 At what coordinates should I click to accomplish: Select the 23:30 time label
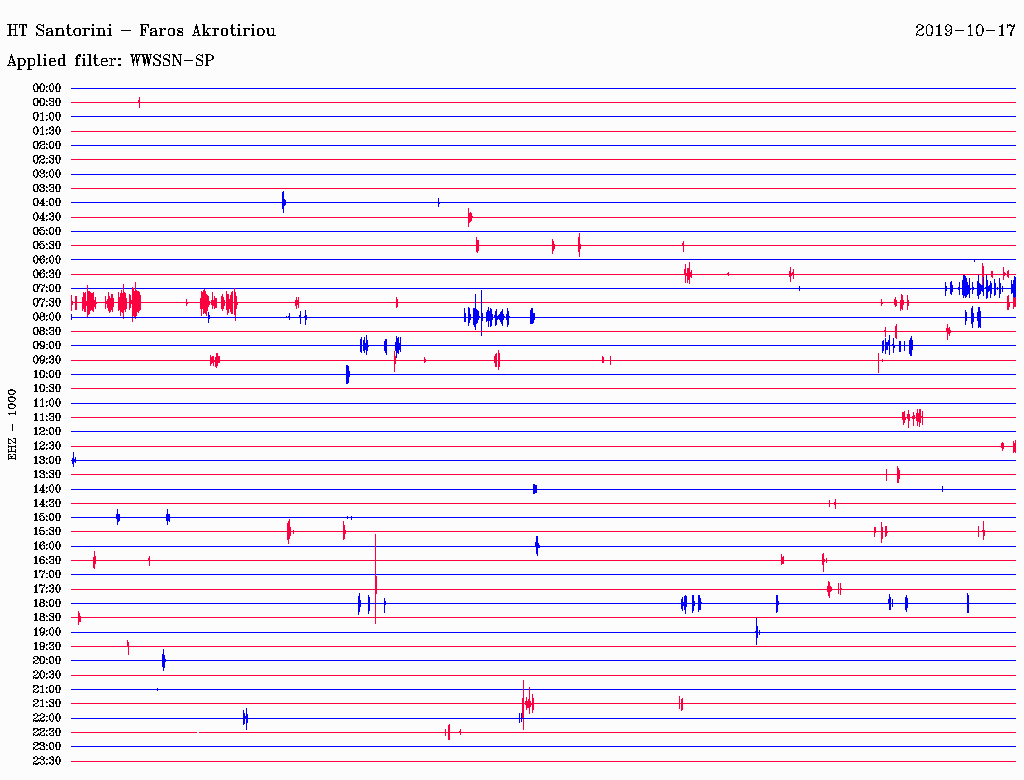pos(46,761)
